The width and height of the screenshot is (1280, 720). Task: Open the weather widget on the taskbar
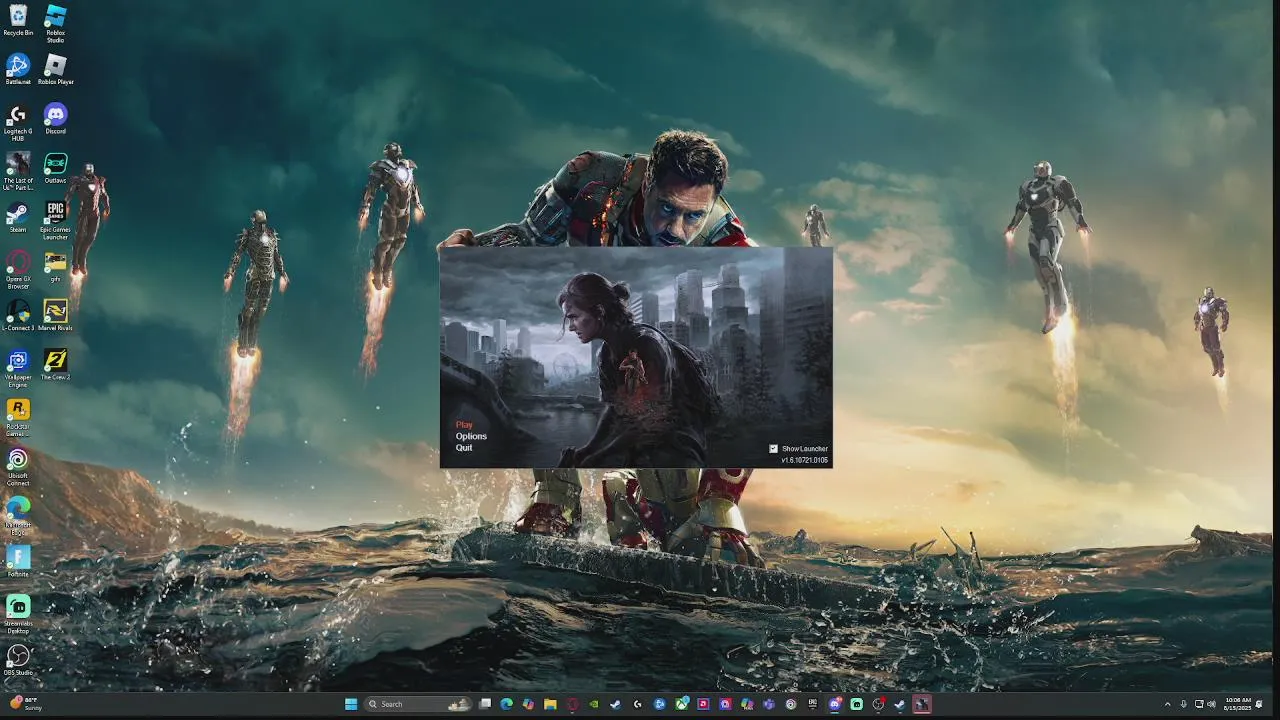[x=24, y=704]
